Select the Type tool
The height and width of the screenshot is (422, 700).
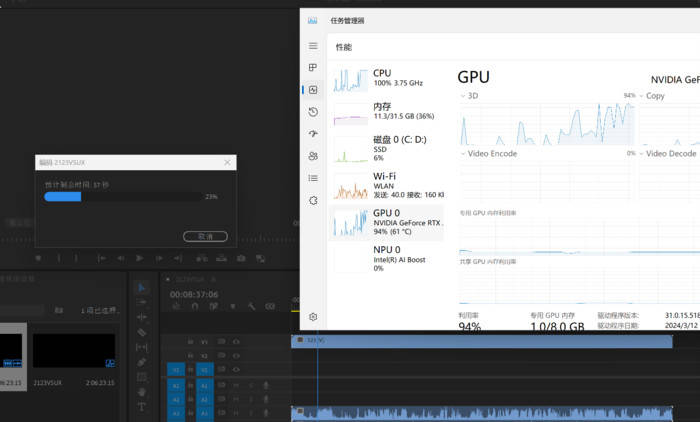point(142,407)
